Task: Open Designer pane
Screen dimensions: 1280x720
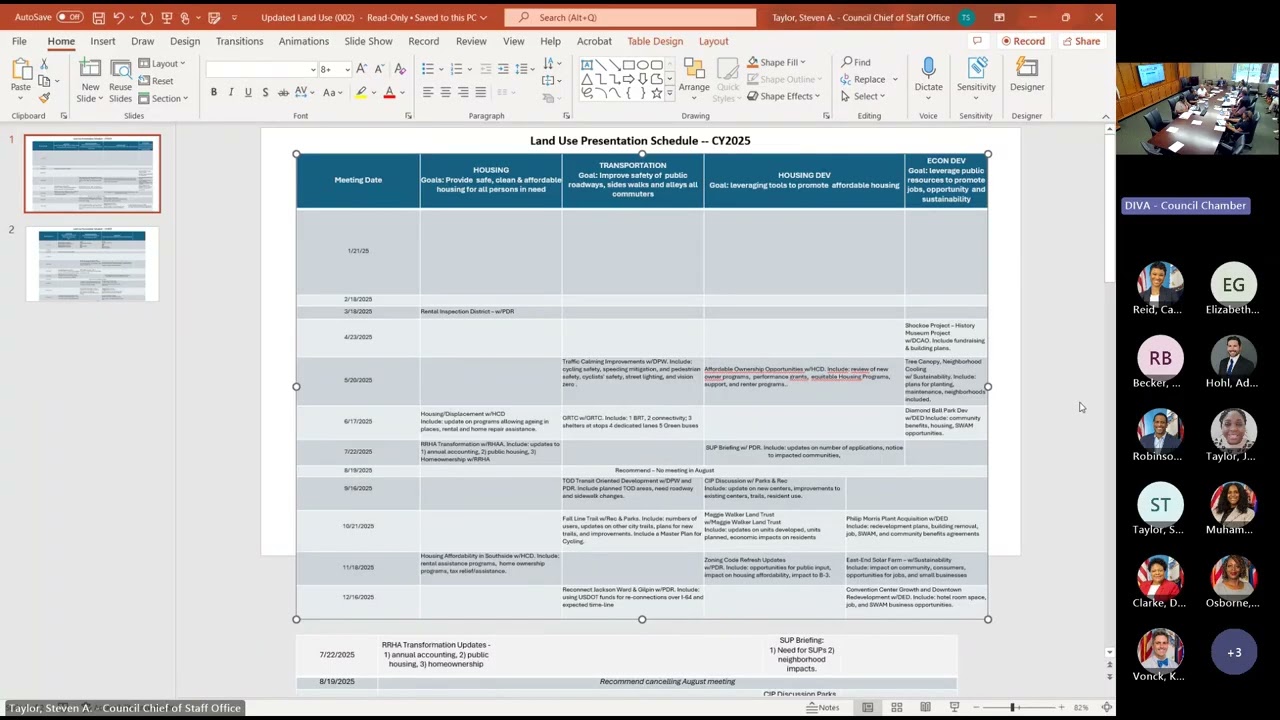Action: pyautogui.click(x=1027, y=74)
